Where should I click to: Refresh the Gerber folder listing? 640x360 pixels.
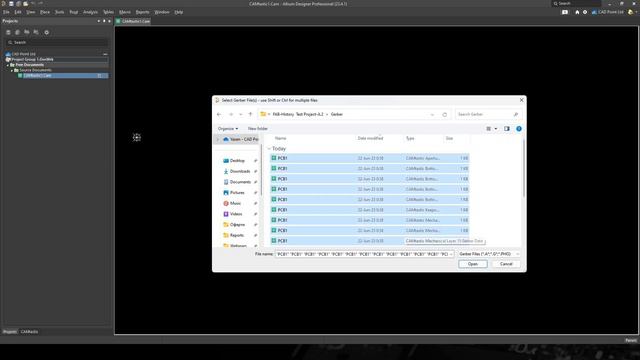click(x=444, y=115)
